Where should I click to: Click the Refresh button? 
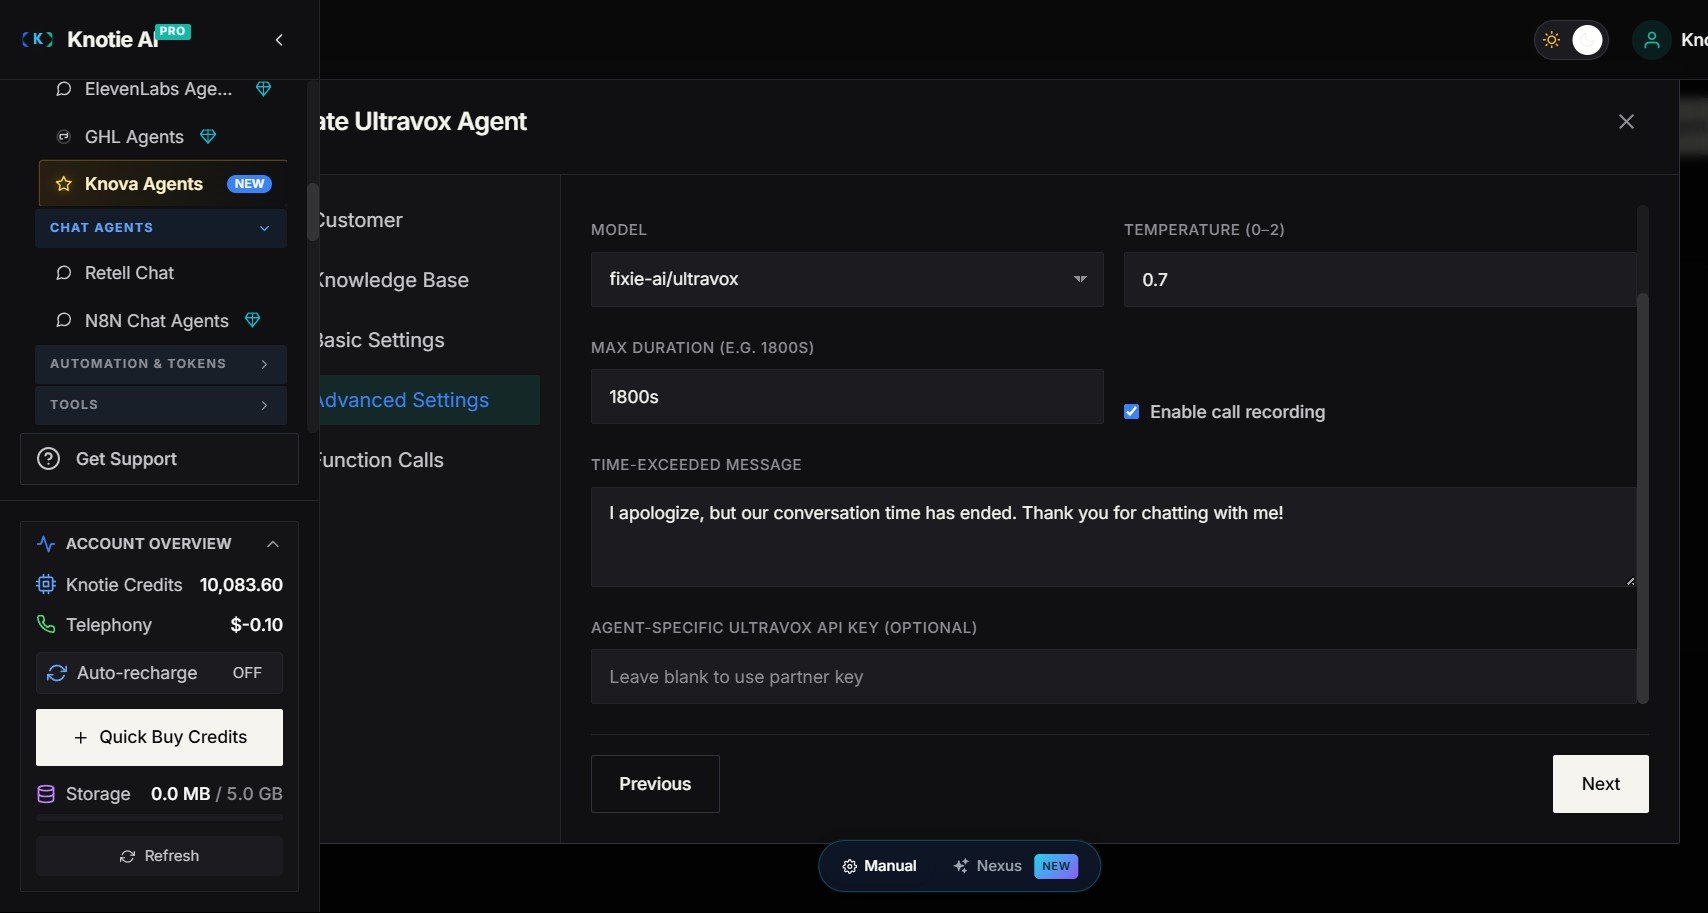pyautogui.click(x=159, y=856)
